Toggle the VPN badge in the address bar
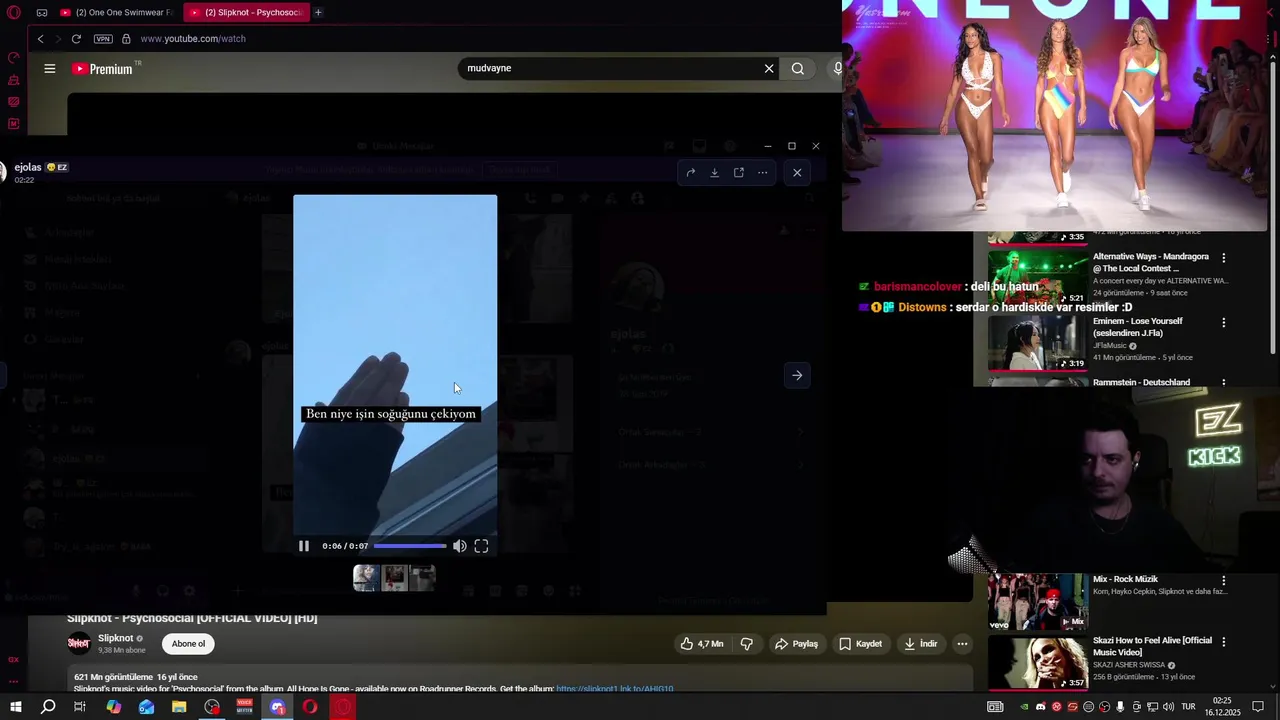Screen dimensions: 1280x720 click(x=103, y=39)
